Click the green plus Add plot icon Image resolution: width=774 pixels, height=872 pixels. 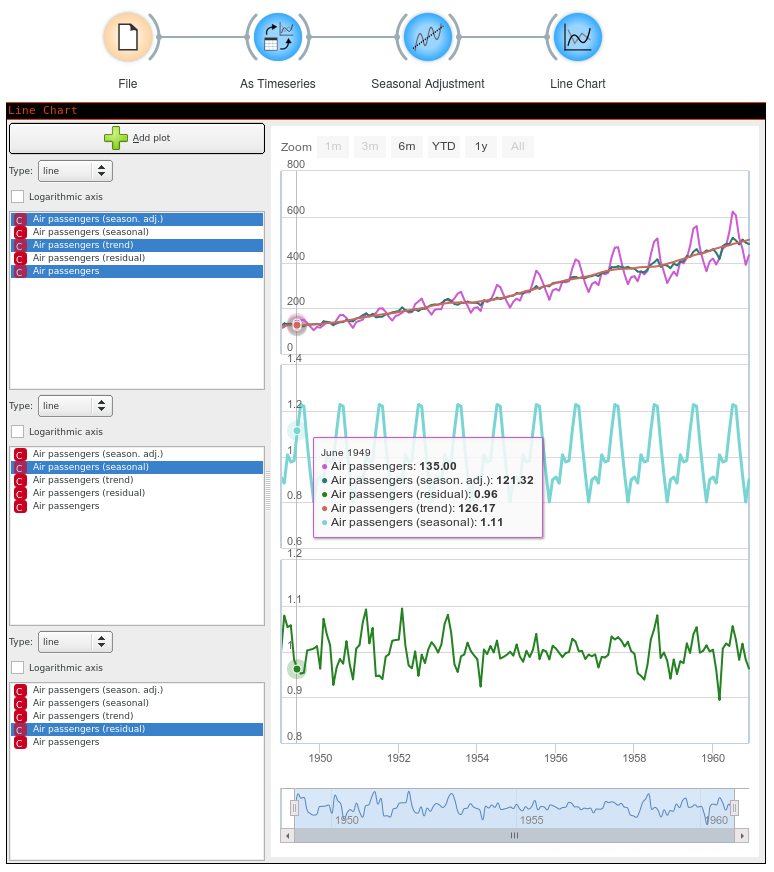click(x=116, y=138)
